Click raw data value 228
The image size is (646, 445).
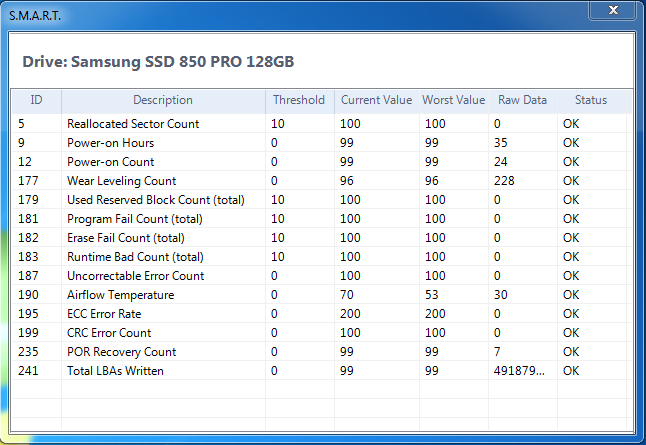click(x=504, y=180)
